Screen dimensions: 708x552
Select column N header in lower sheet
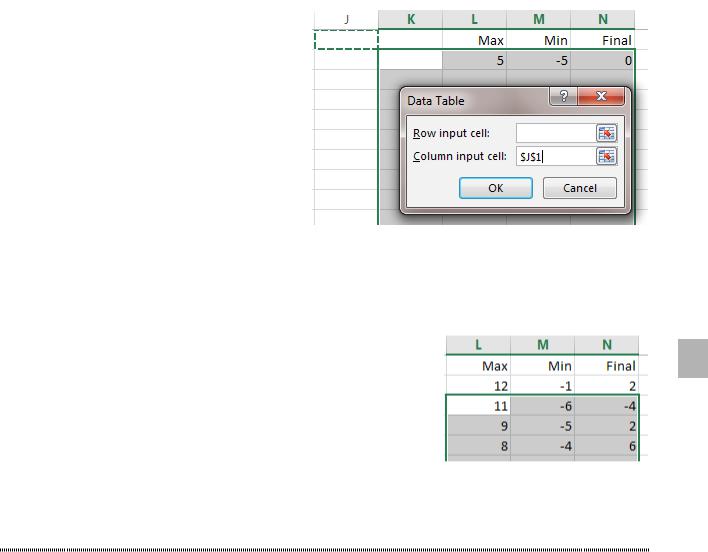click(606, 345)
